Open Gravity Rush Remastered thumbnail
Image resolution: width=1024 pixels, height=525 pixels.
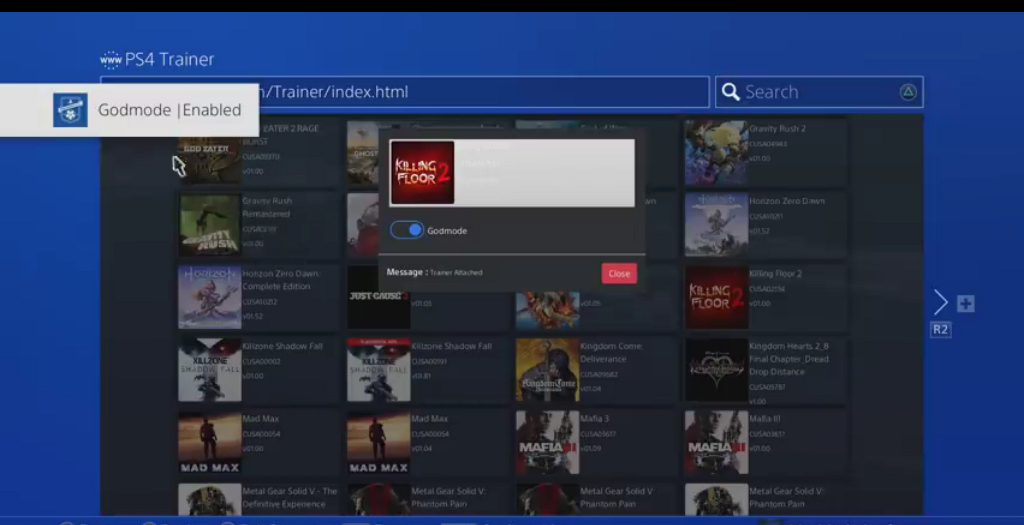209,224
